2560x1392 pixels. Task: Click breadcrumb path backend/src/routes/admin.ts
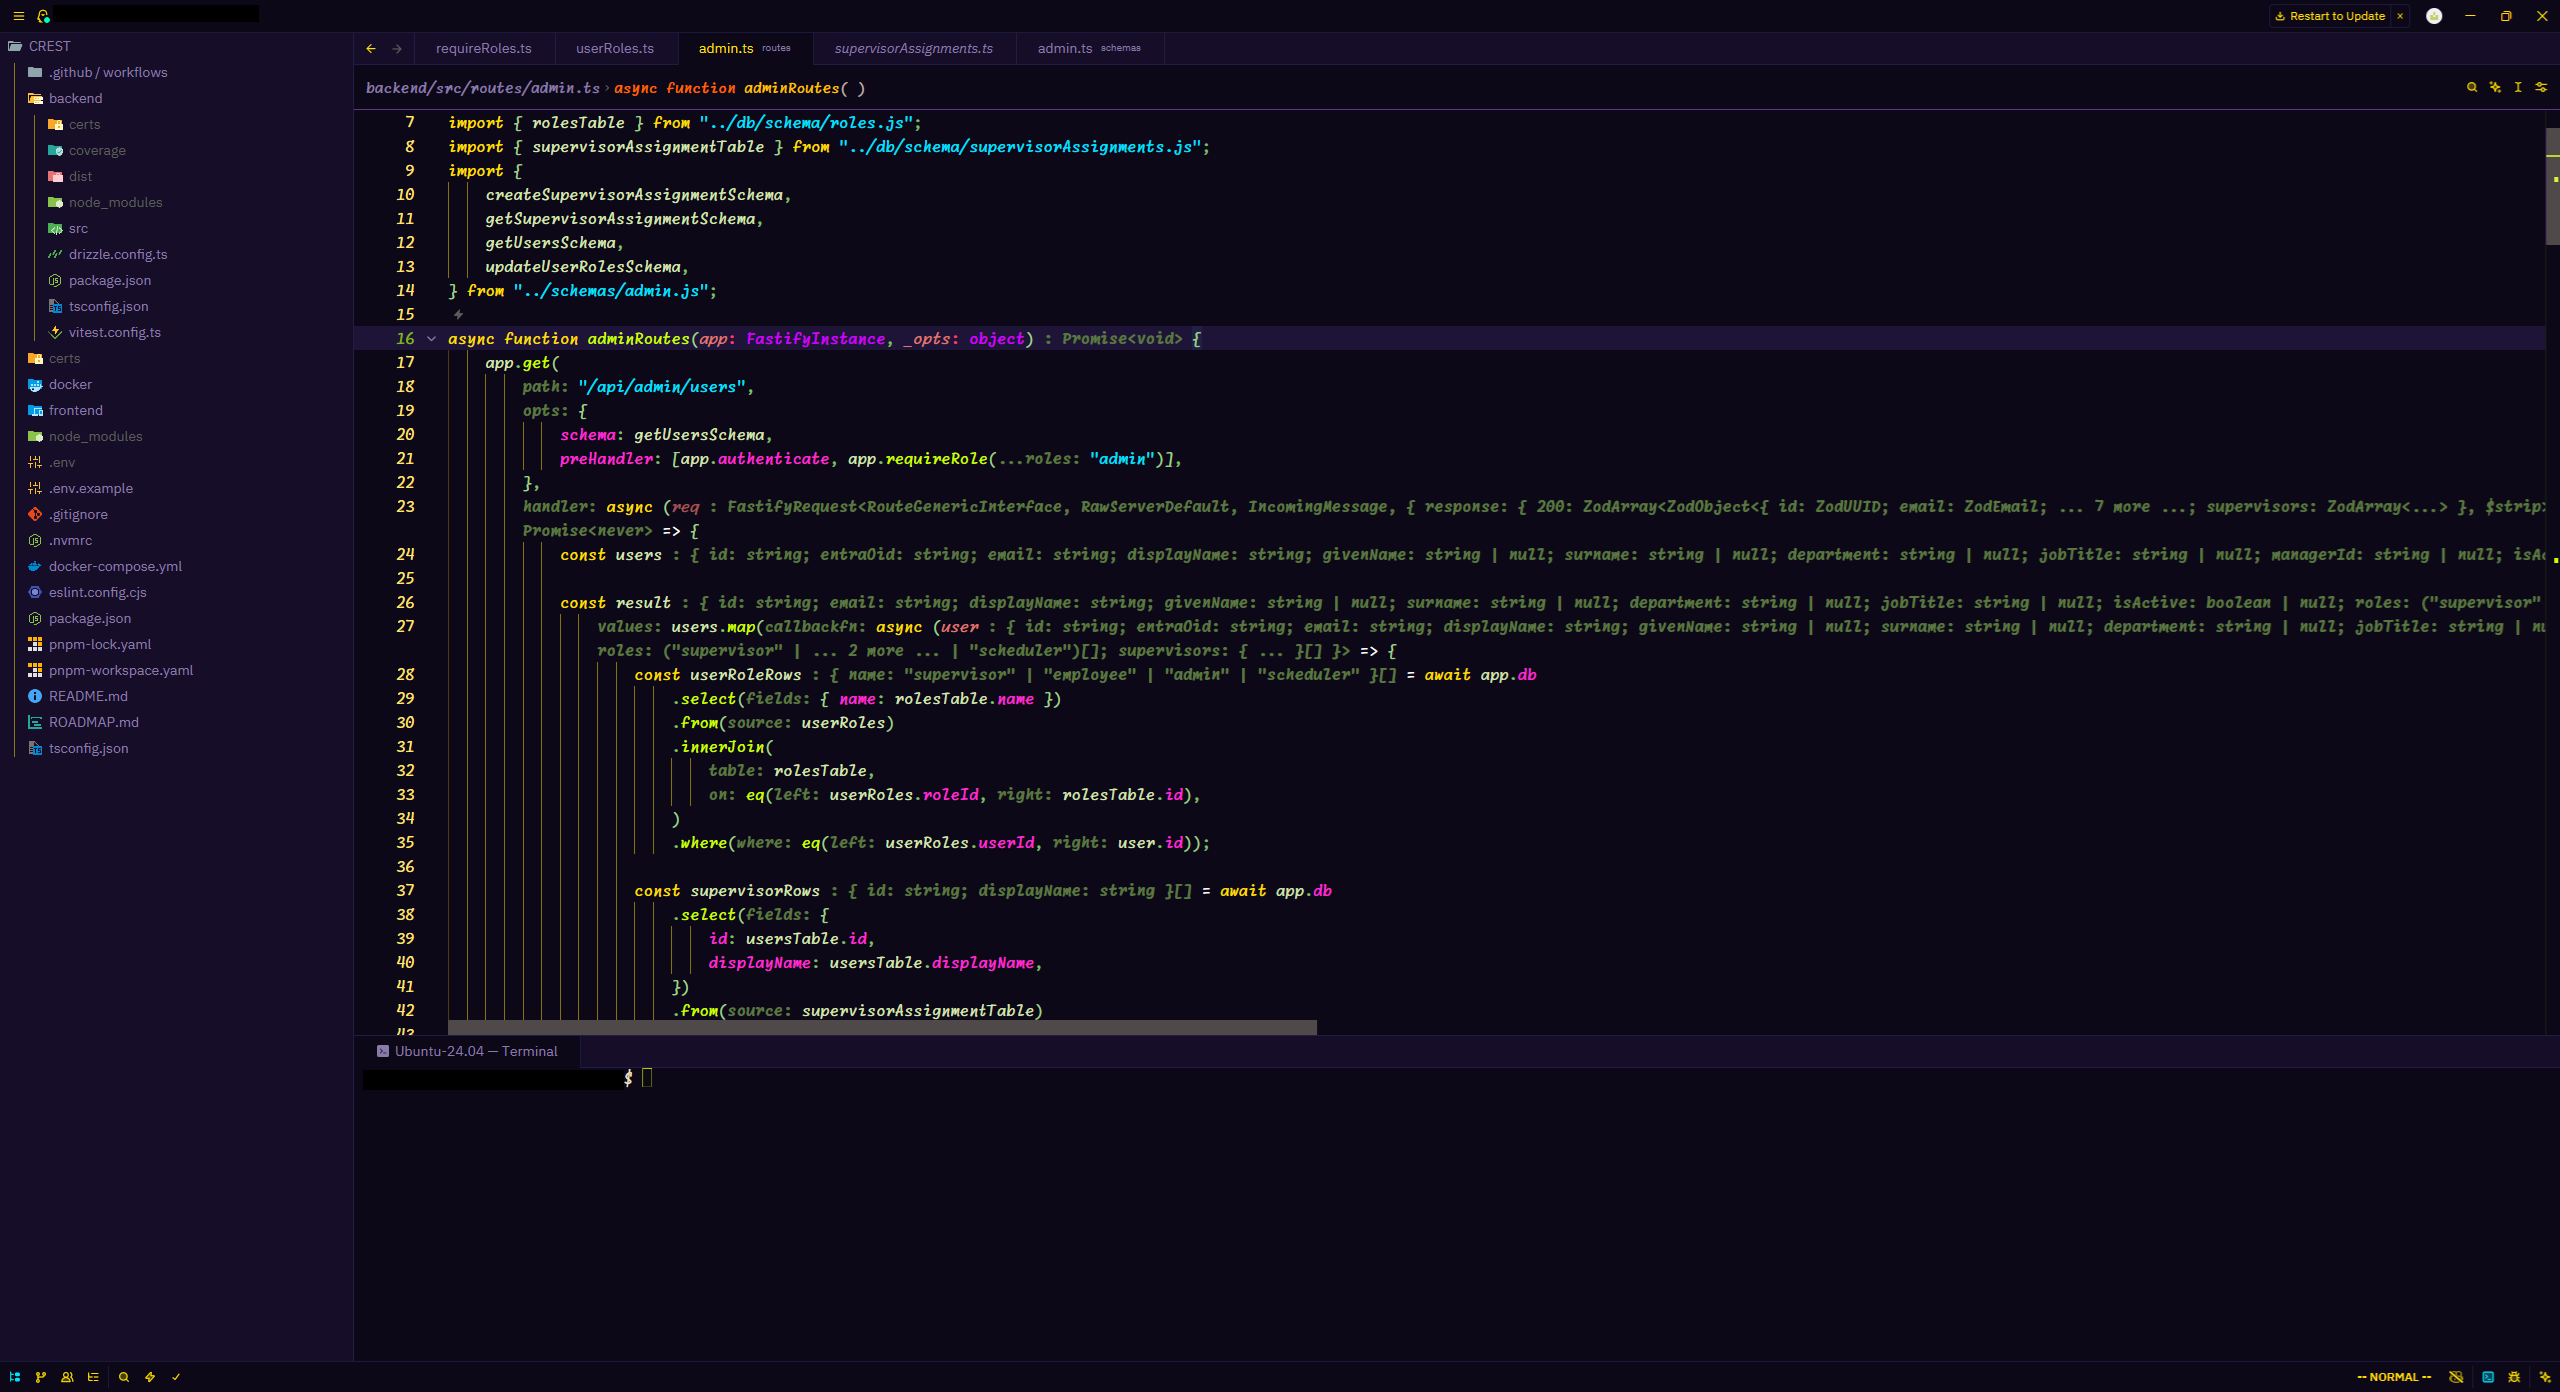tap(483, 88)
